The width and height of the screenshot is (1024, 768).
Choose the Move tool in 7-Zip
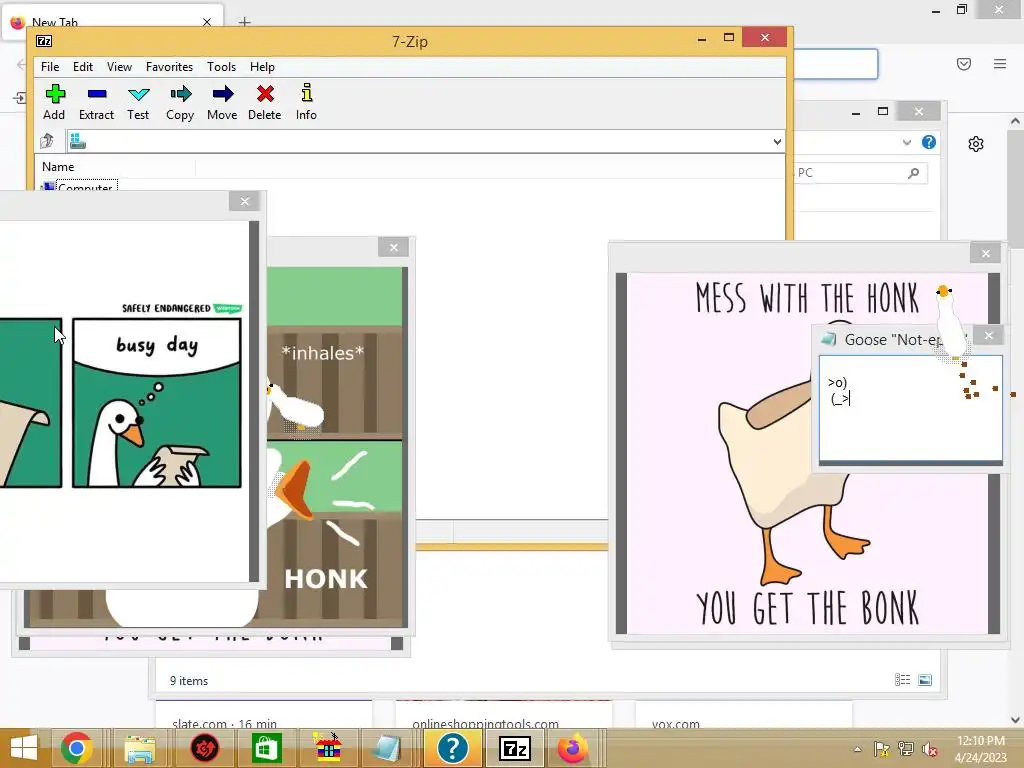coord(222,102)
